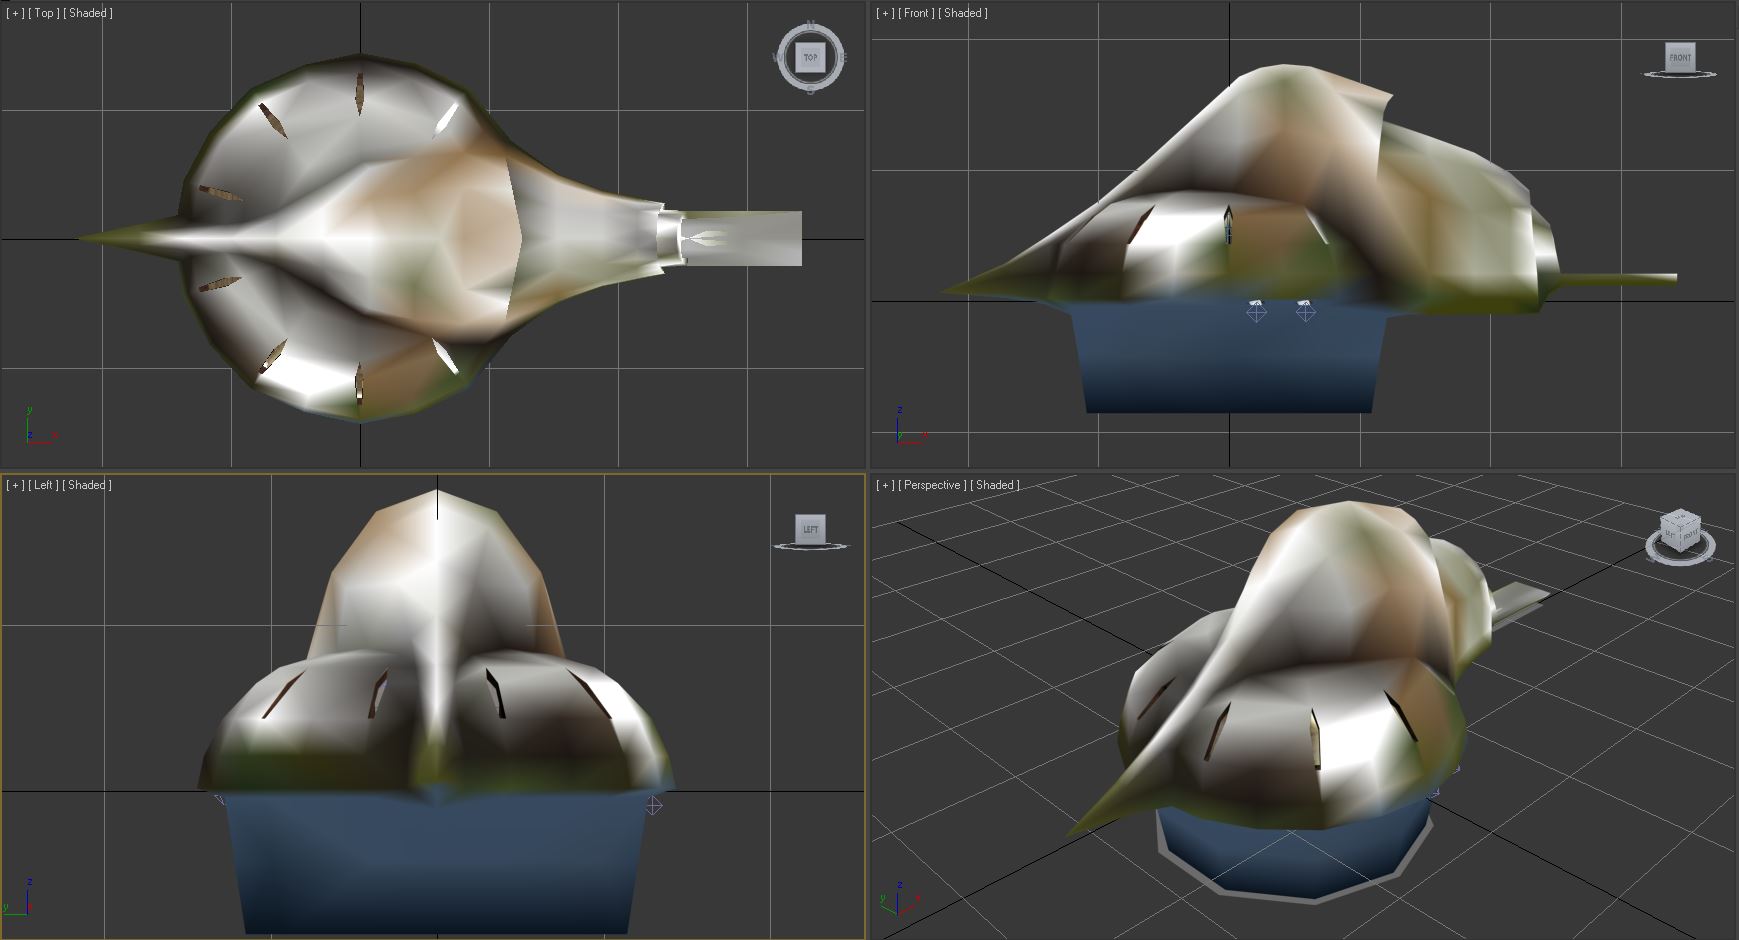The image size is (1739, 940).
Task: Click the W compass letter on Top ViewCube
Action: point(777,58)
